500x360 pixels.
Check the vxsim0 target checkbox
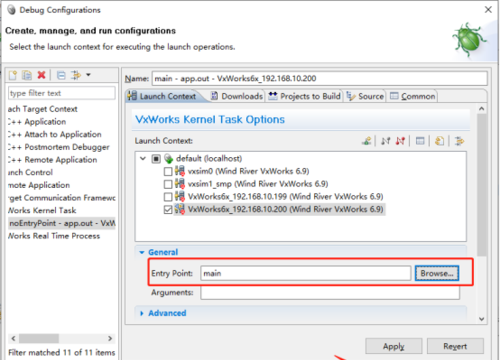[168, 171]
